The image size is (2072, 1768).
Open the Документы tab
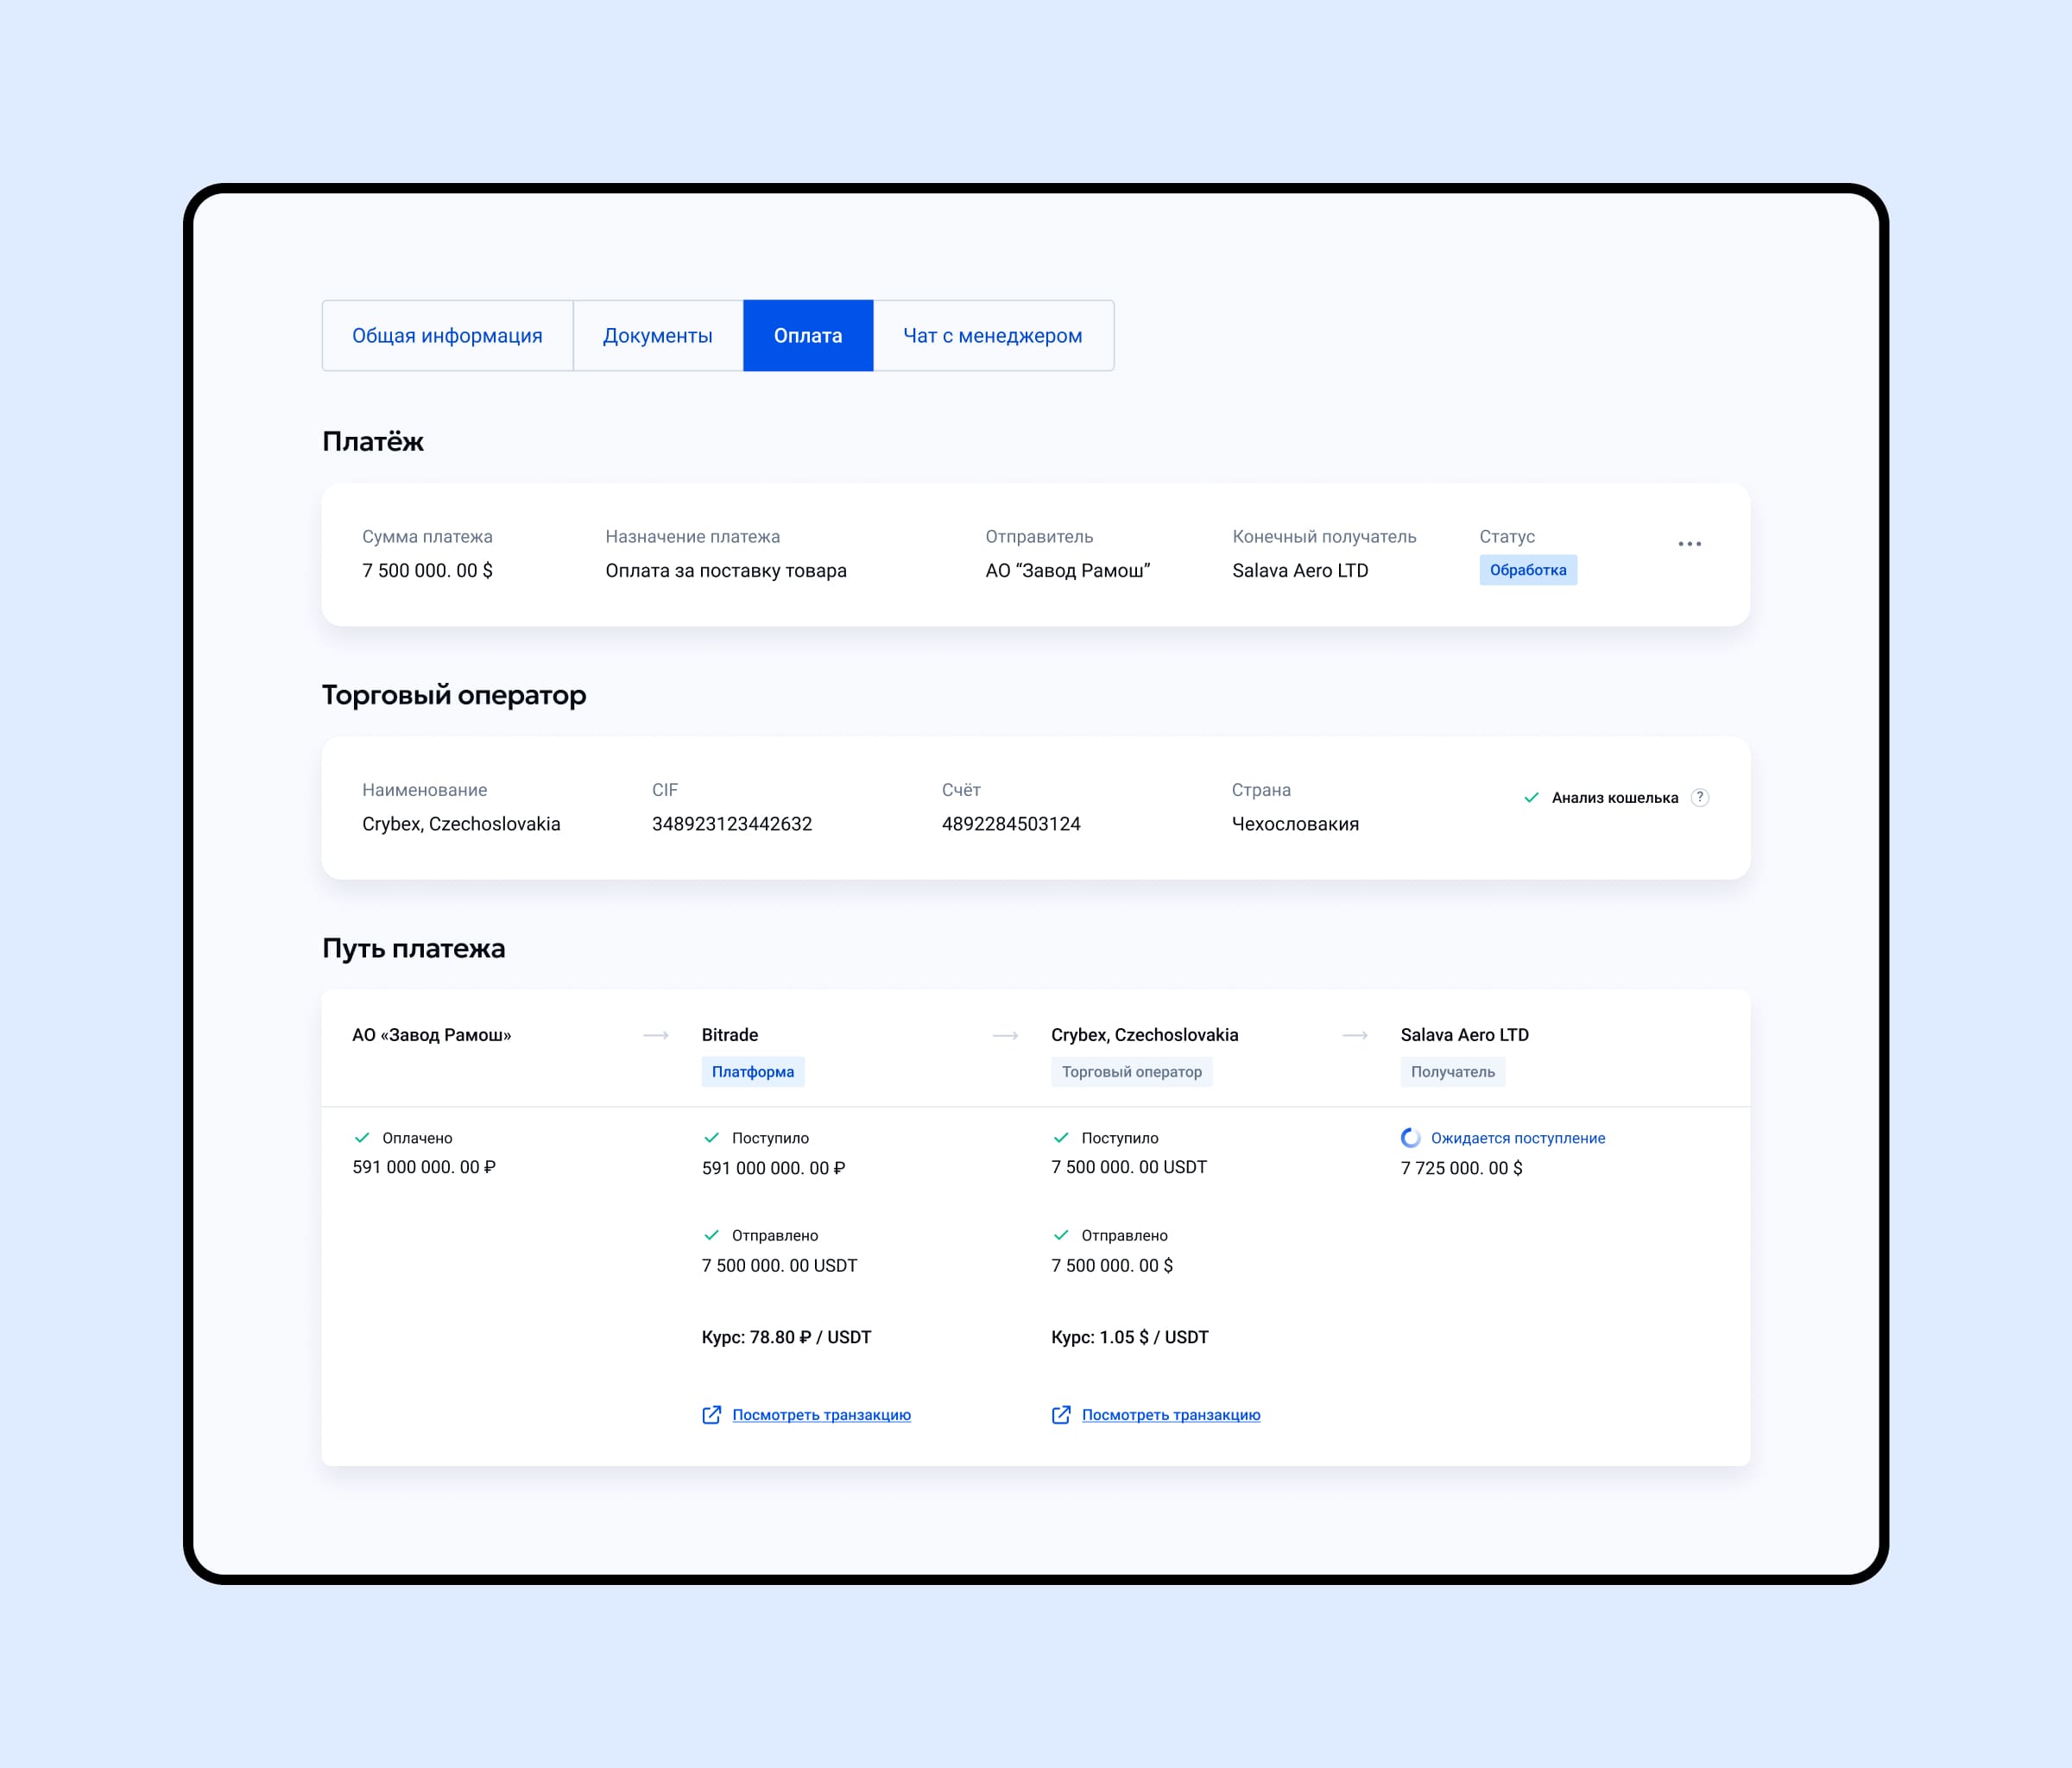tap(657, 336)
